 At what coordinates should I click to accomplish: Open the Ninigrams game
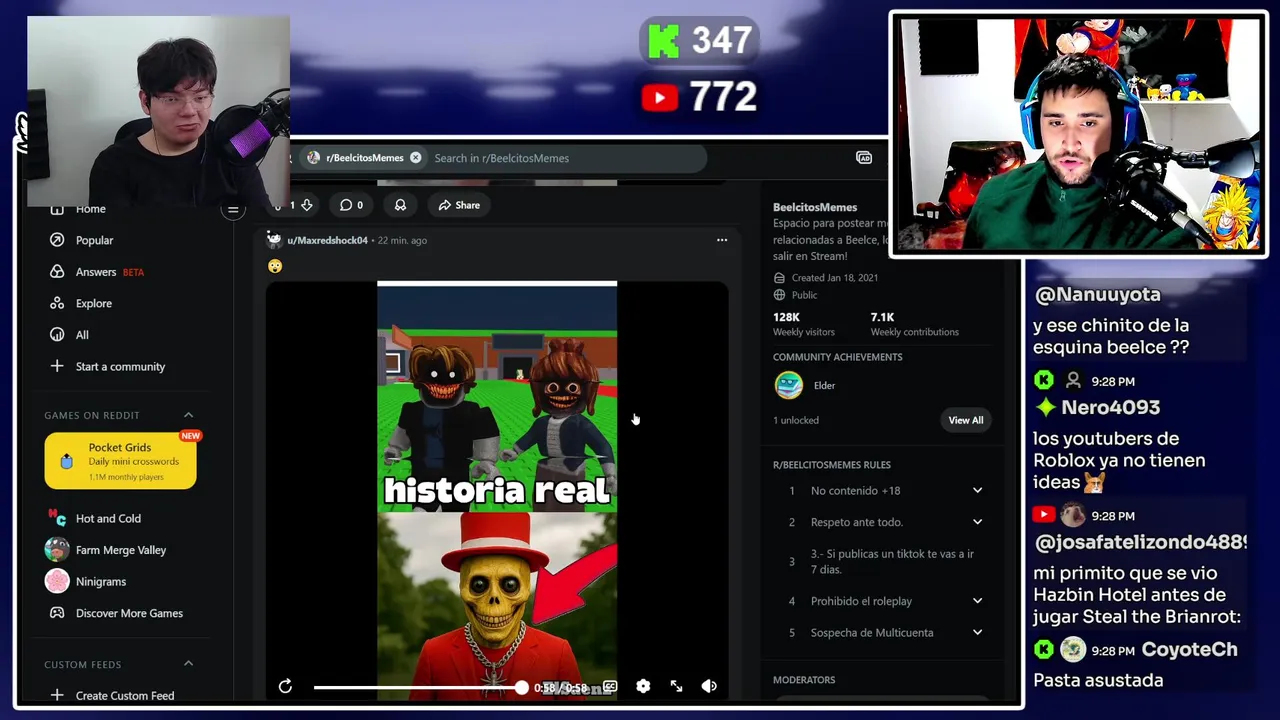coord(100,581)
